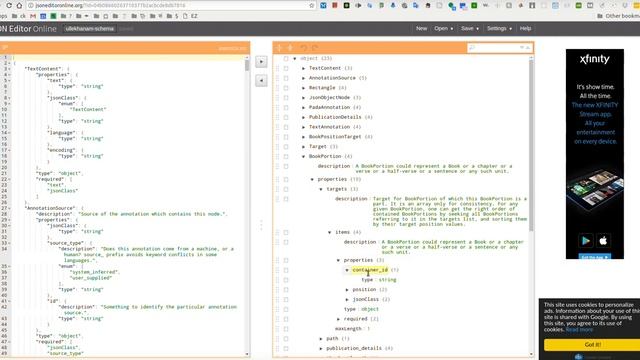
Task: Tick the checkbox beside AnnotationSource
Action: [x=286, y=78]
